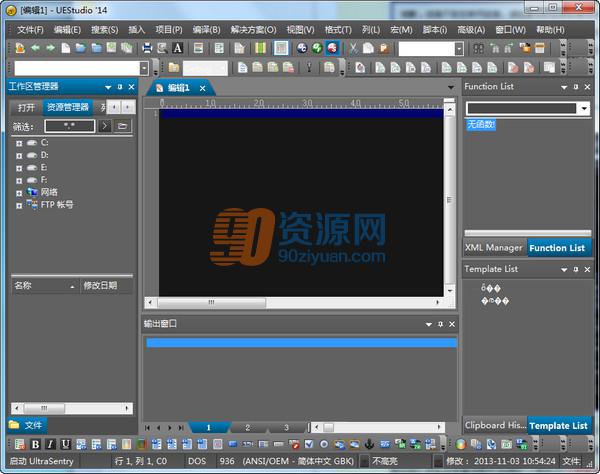The width and height of the screenshot is (600, 474).
Task: Click the green round icon in toolbar
Action: point(317,48)
